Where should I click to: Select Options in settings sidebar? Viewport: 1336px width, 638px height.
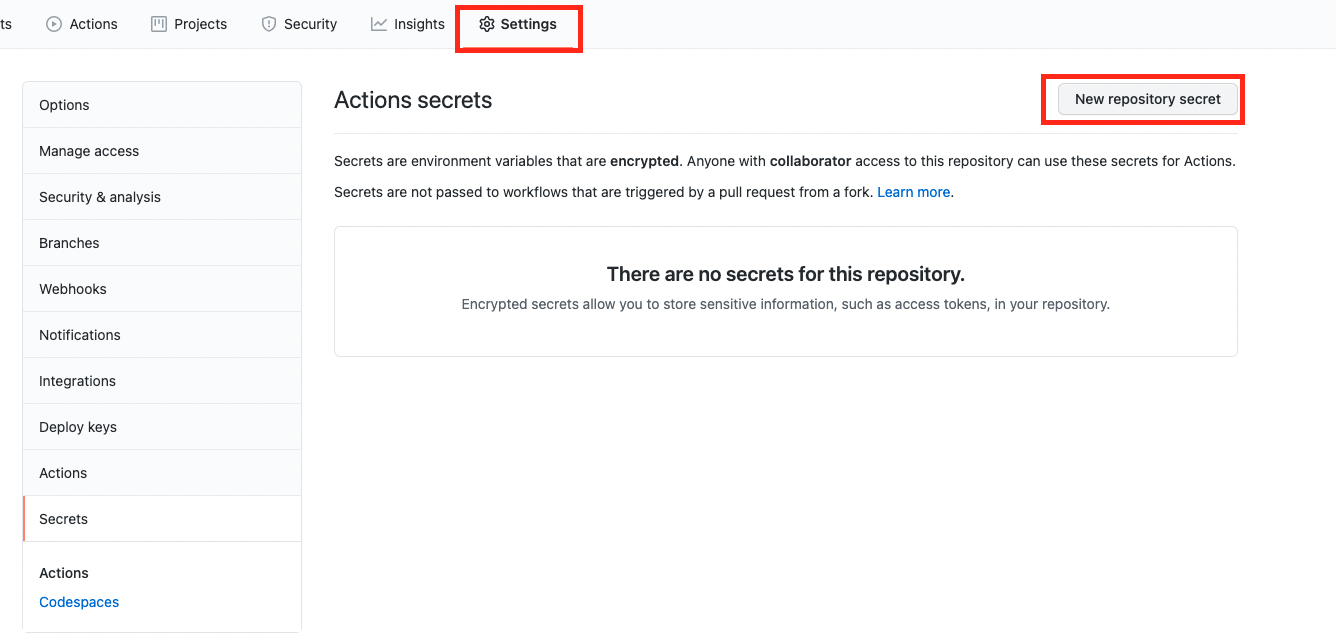click(x=64, y=105)
